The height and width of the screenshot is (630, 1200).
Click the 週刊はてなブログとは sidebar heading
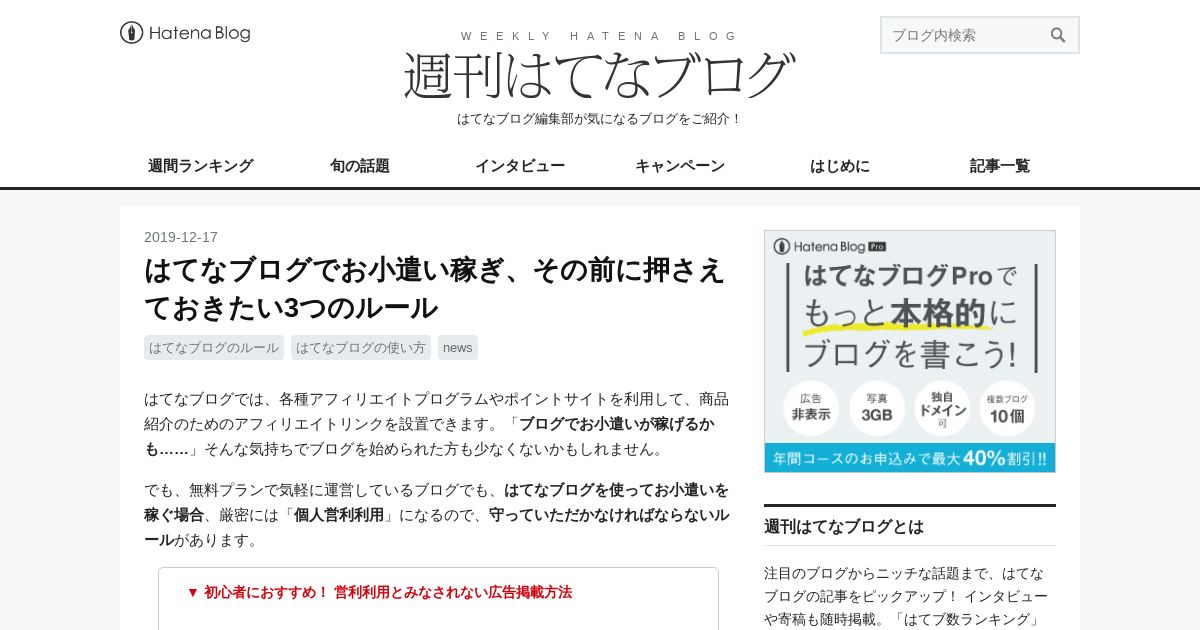click(x=844, y=526)
